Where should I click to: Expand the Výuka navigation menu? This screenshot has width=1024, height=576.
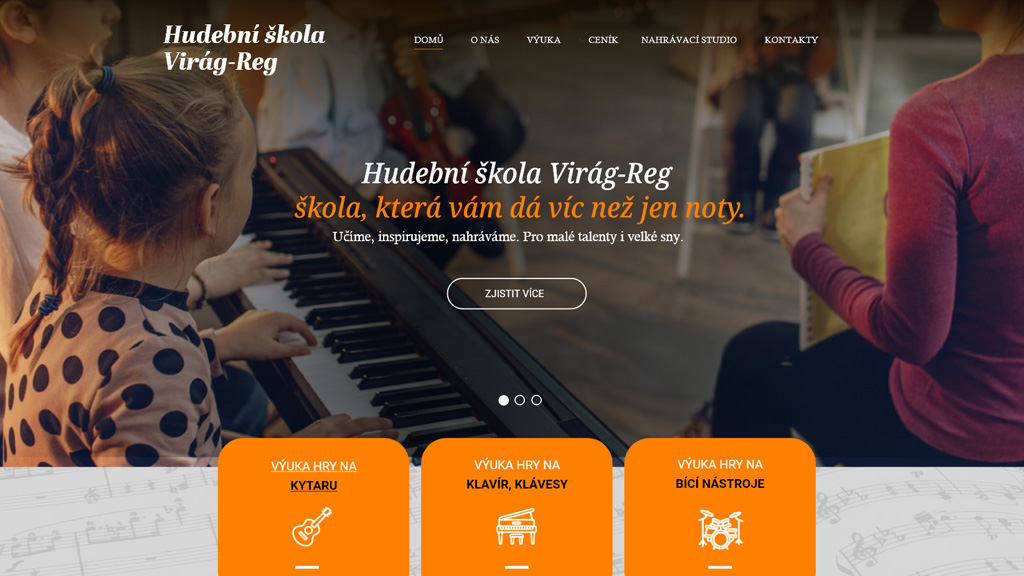pyautogui.click(x=543, y=40)
